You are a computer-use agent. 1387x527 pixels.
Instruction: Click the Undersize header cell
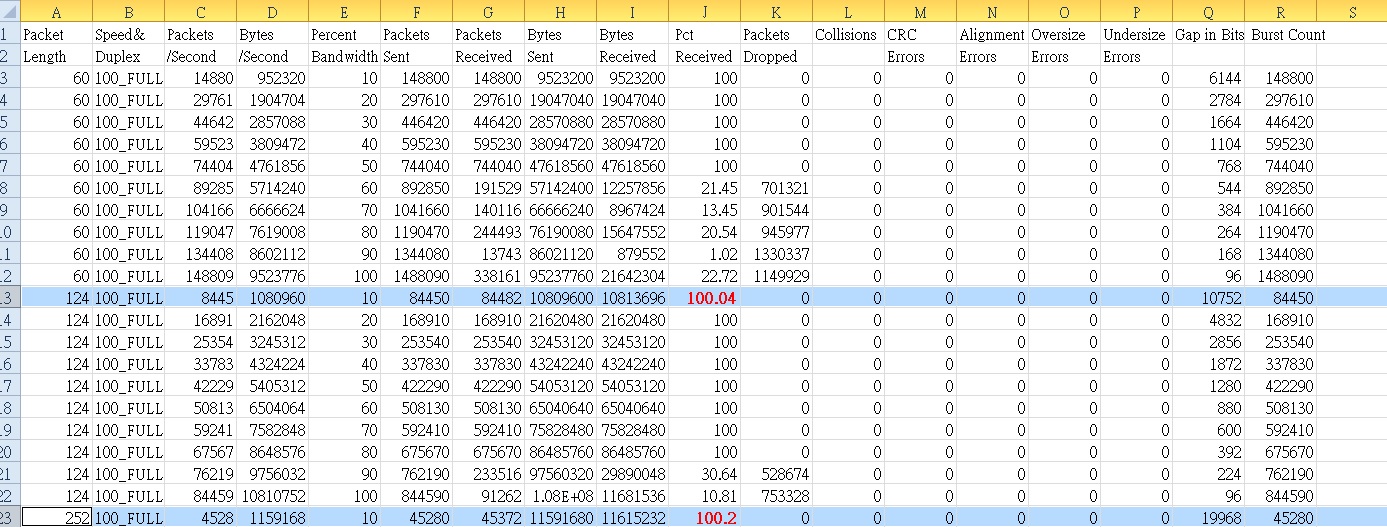1136,34
